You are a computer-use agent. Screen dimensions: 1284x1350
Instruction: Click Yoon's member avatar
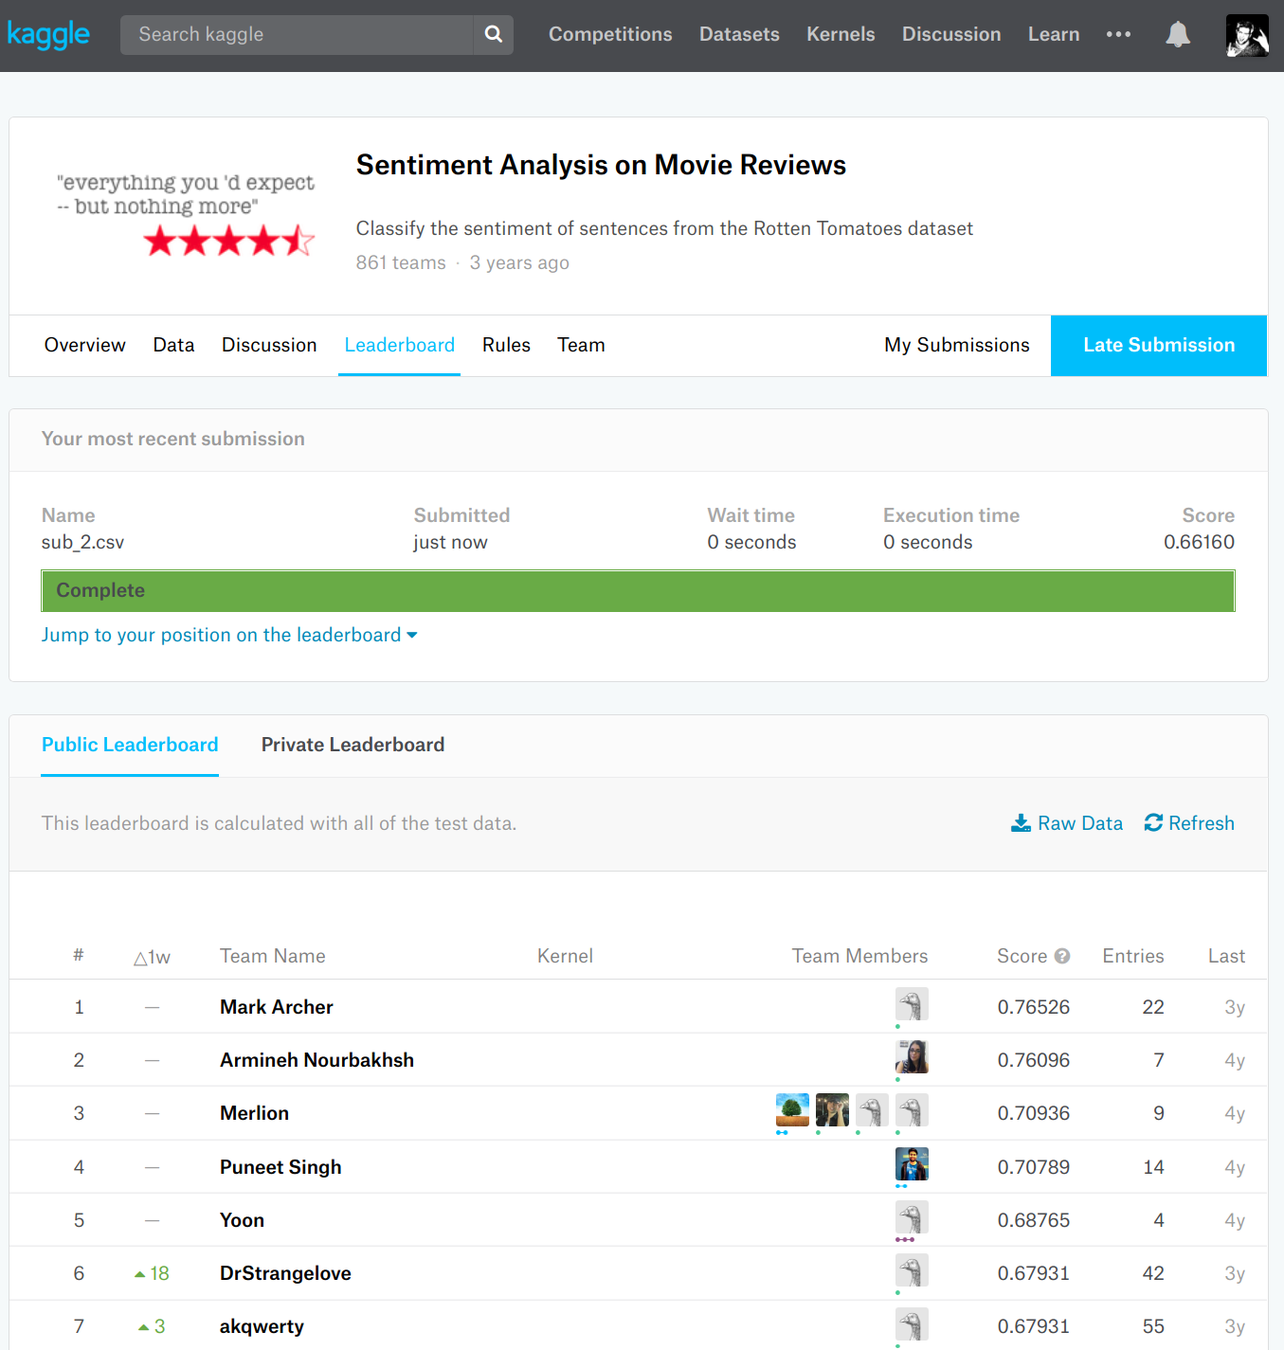point(911,1217)
